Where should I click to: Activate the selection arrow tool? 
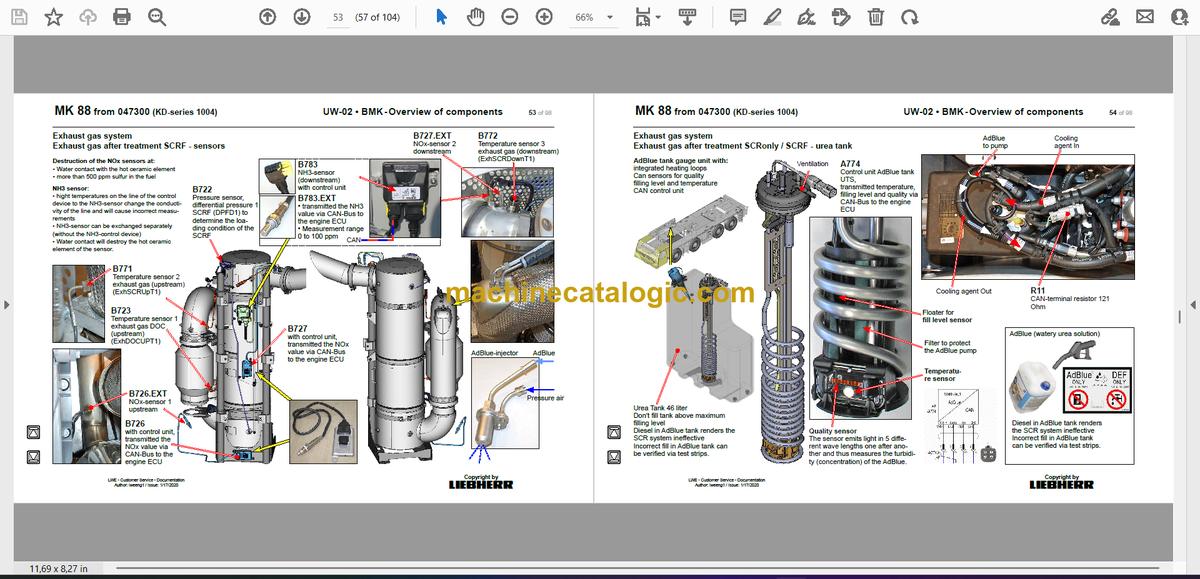442,17
